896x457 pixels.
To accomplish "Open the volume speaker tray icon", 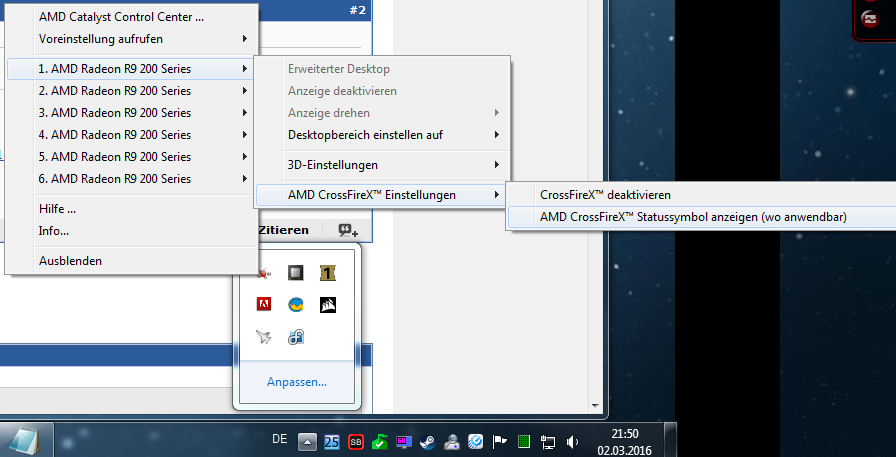I will (x=571, y=442).
